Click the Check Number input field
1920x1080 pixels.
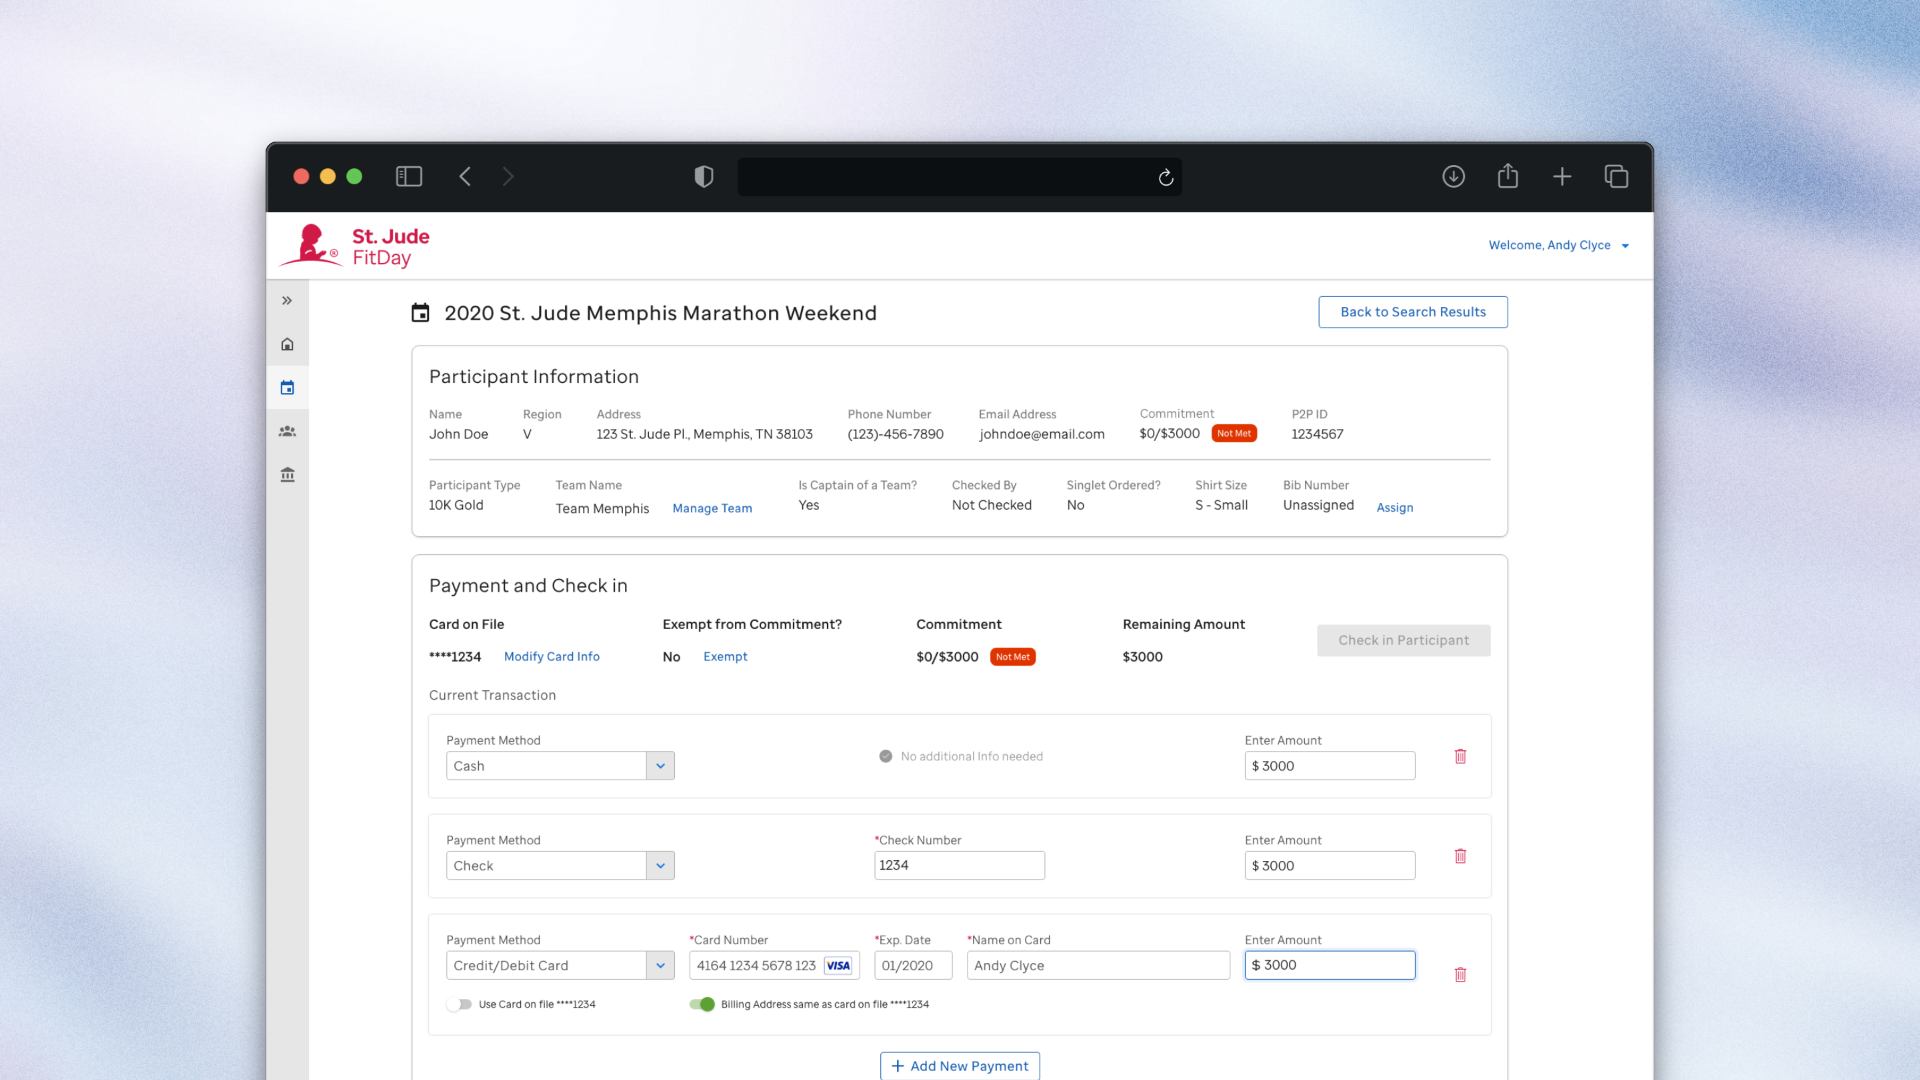(959, 866)
